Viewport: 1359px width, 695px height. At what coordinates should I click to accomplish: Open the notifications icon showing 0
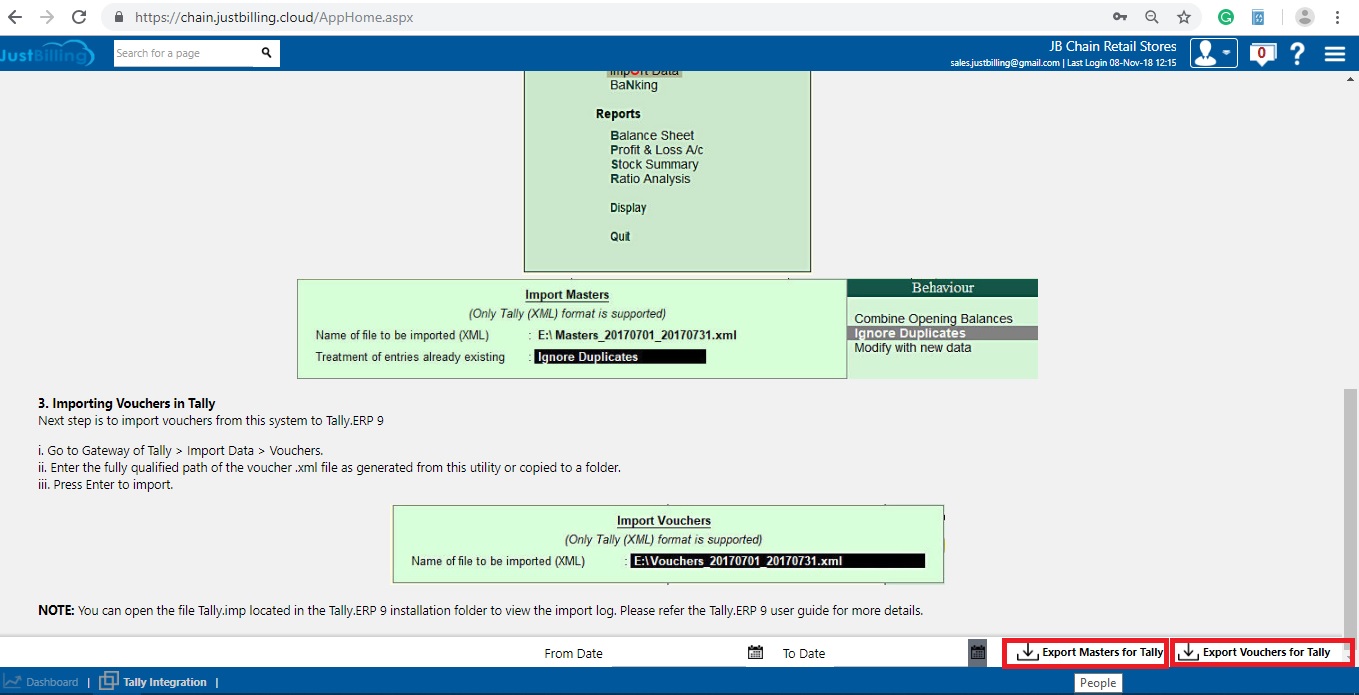[1262, 54]
